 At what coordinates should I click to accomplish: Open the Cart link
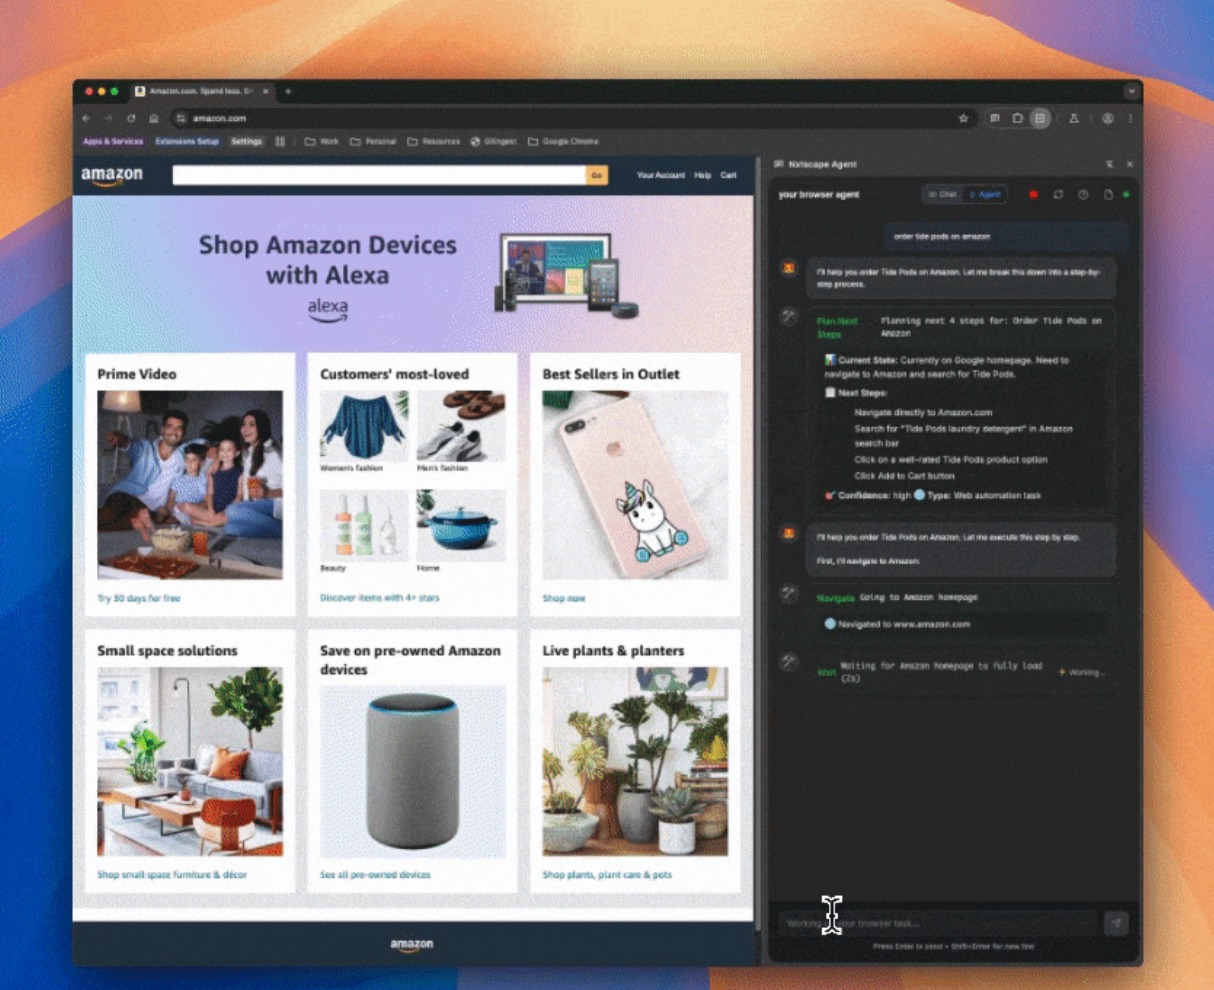[729, 175]
